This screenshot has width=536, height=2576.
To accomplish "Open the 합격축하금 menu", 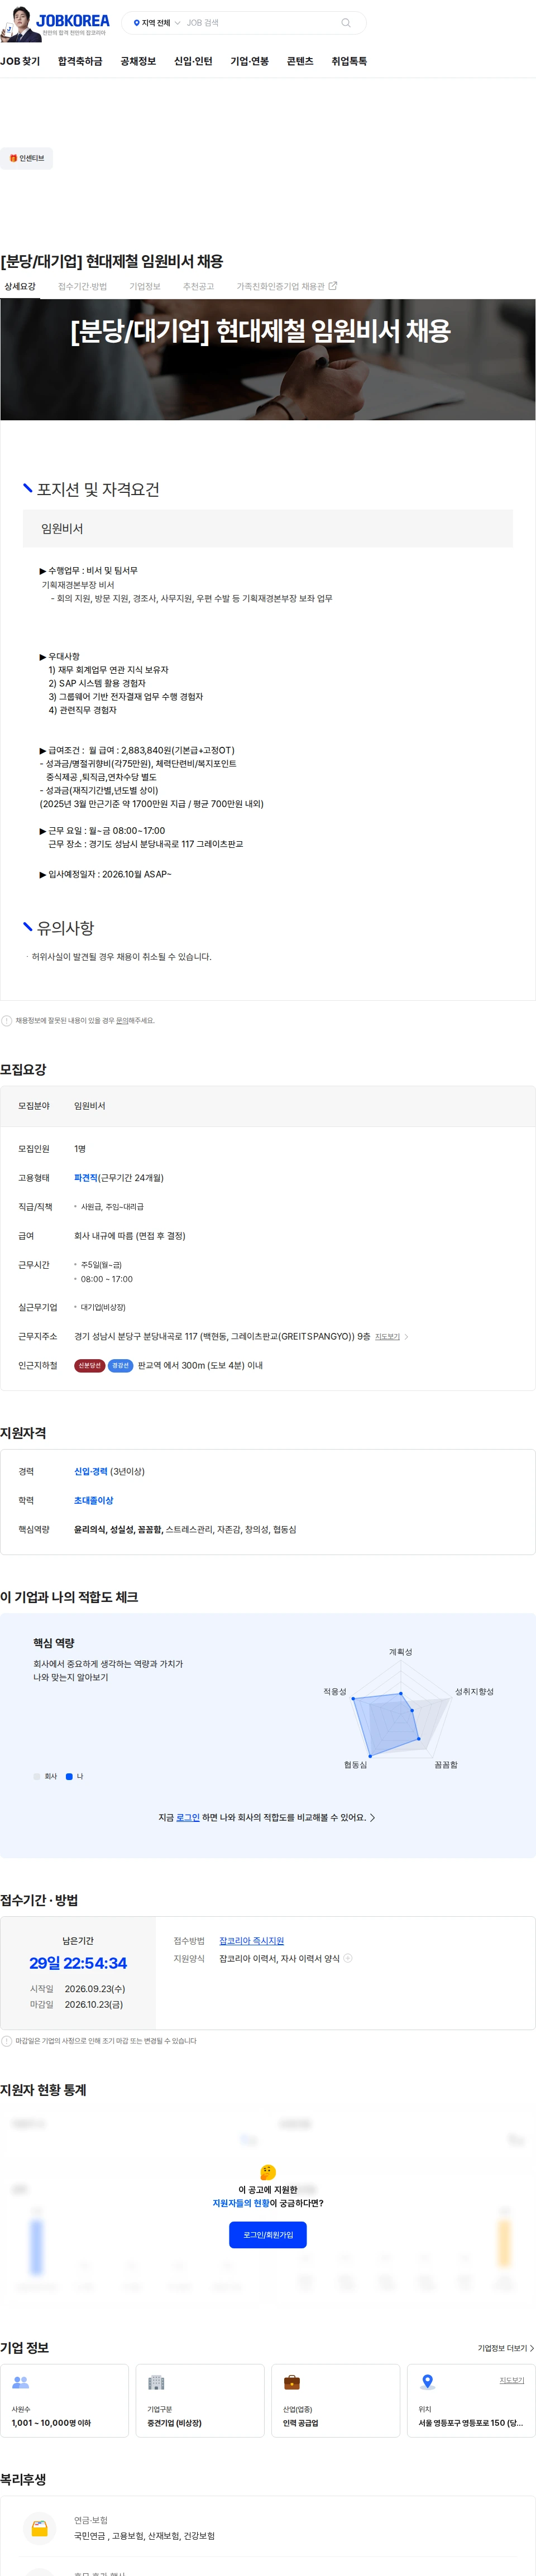I will click(80, 61).
